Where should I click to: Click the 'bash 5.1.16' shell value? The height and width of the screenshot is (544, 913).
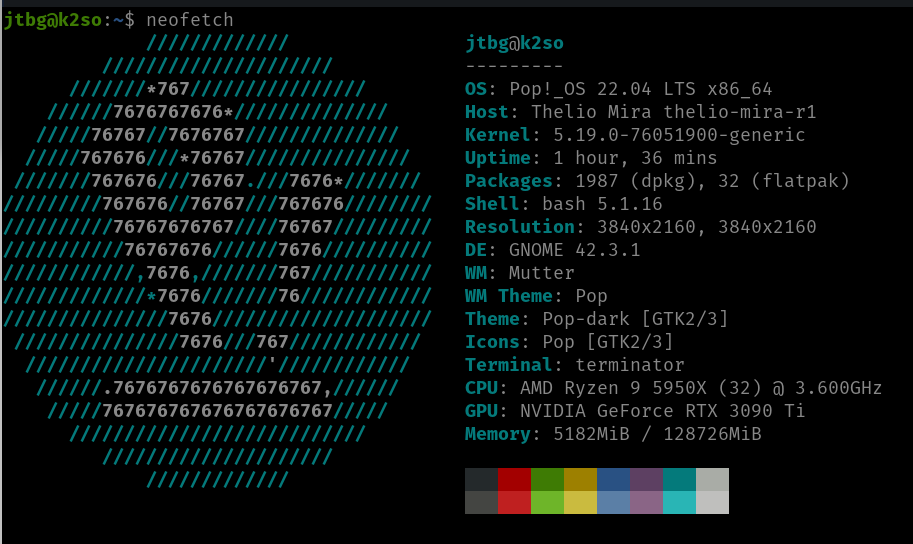tap(602, 204)
